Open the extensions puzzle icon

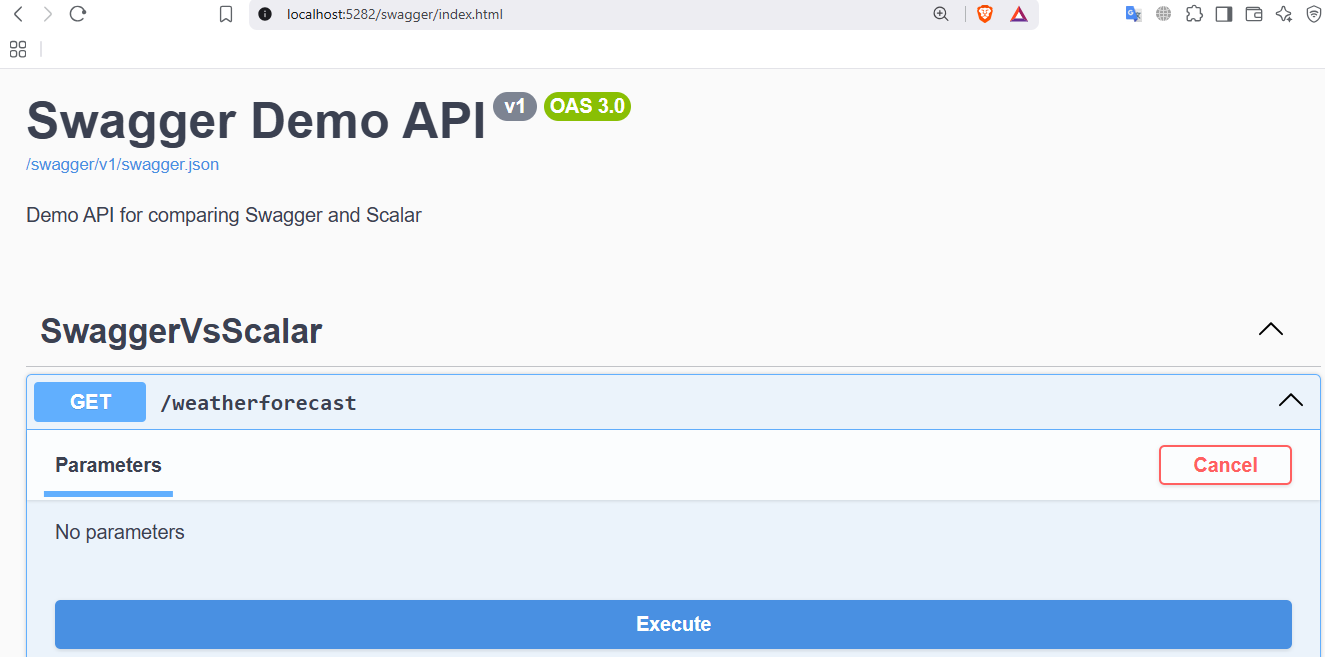pyautogui.click(x=1194, y=14)
